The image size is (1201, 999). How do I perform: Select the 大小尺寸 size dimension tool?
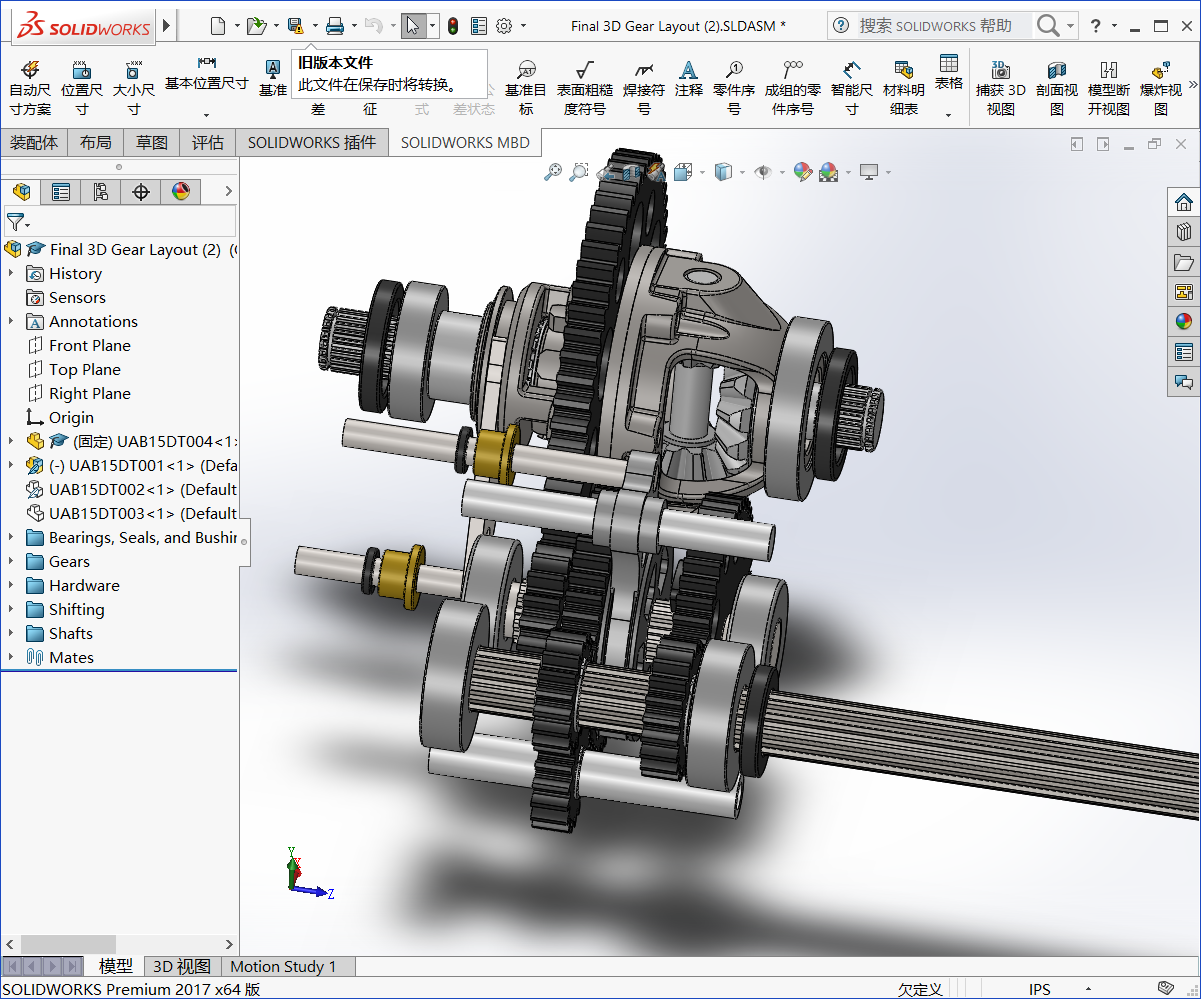[134, 88]
